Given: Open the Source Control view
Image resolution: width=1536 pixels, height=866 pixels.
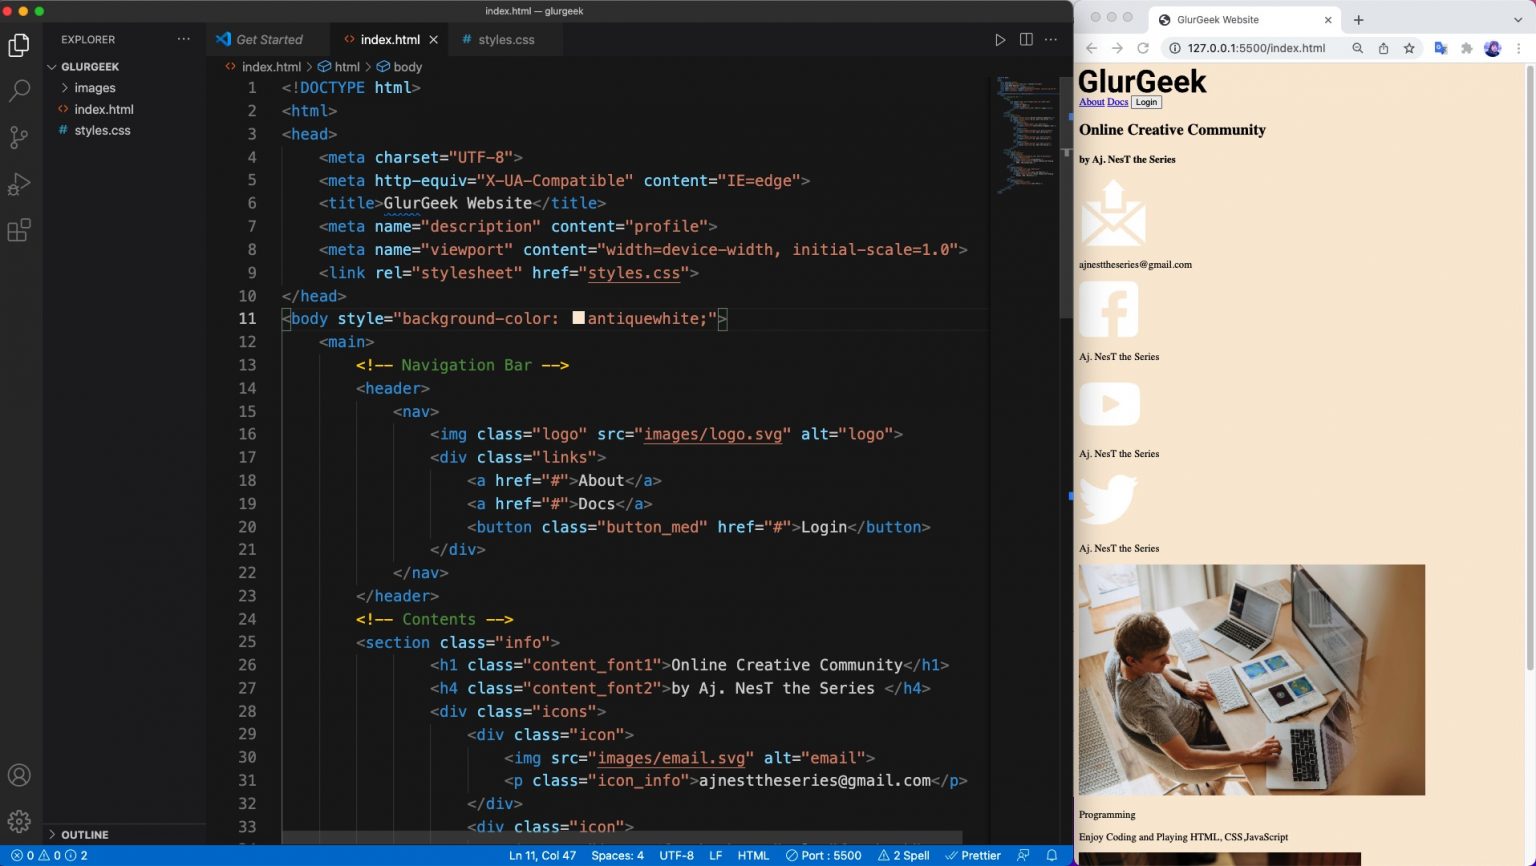Looking at the screenshot, I should 19,137.
